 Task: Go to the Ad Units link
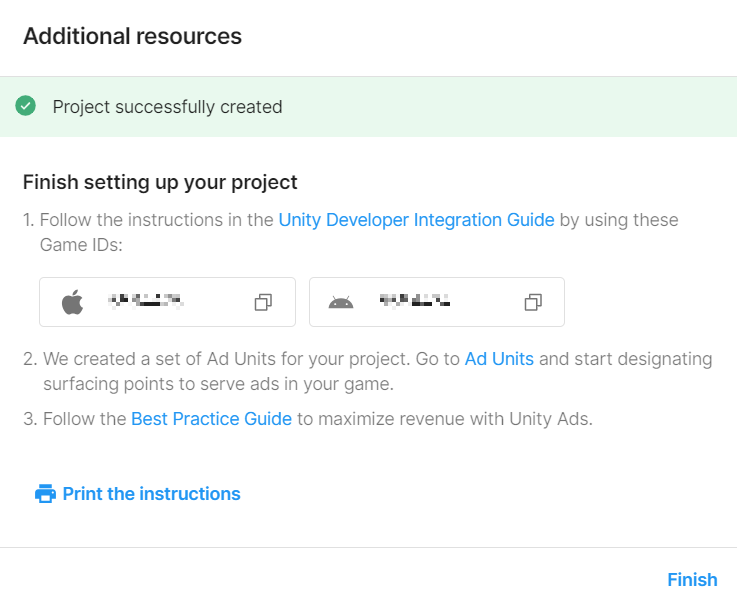(x=499, y=359)
